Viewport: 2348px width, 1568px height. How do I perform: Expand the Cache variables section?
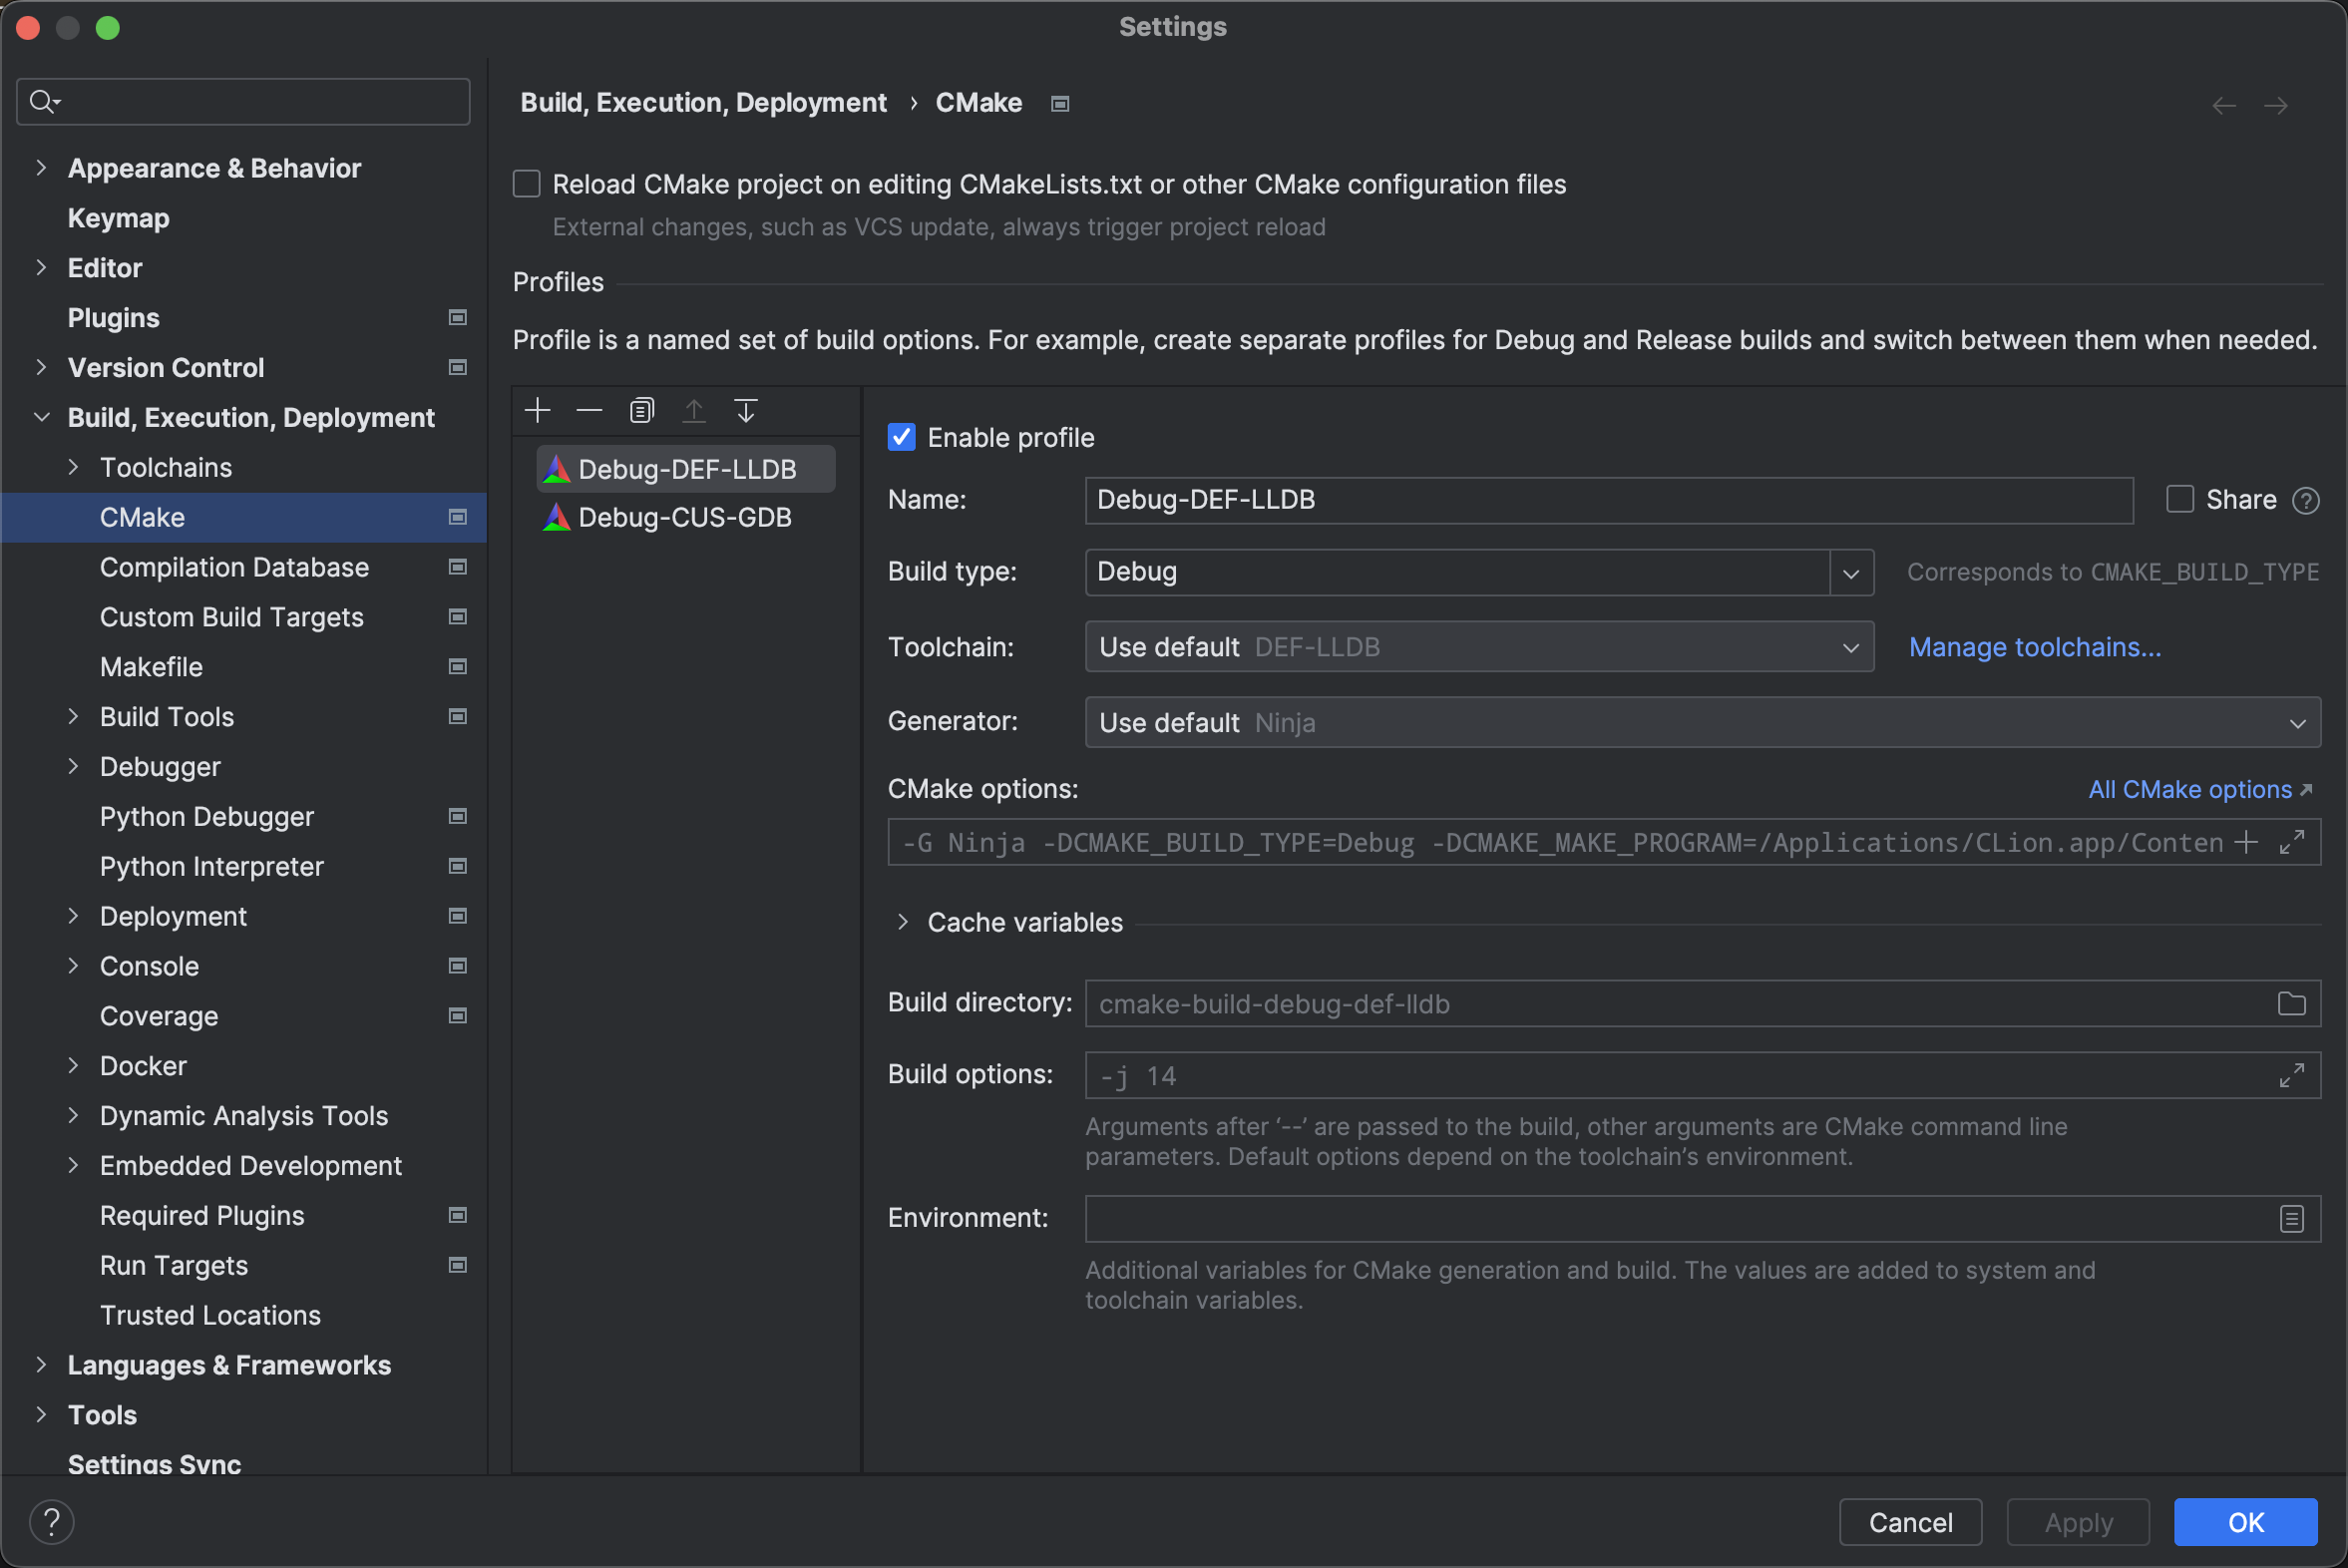pyautogui.click(x=902, y=922)
